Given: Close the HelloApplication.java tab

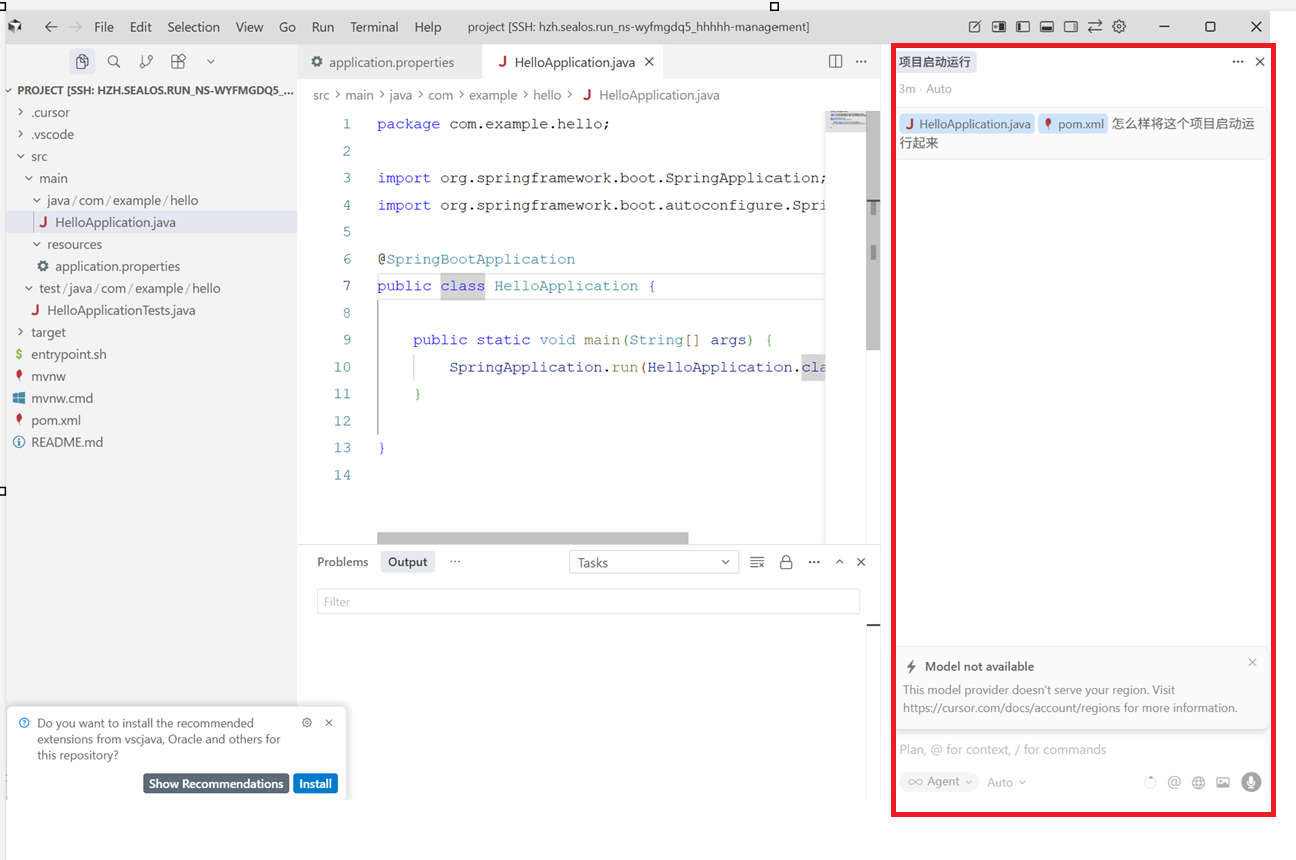Looking at the screenshot, I should pos(649,62).
